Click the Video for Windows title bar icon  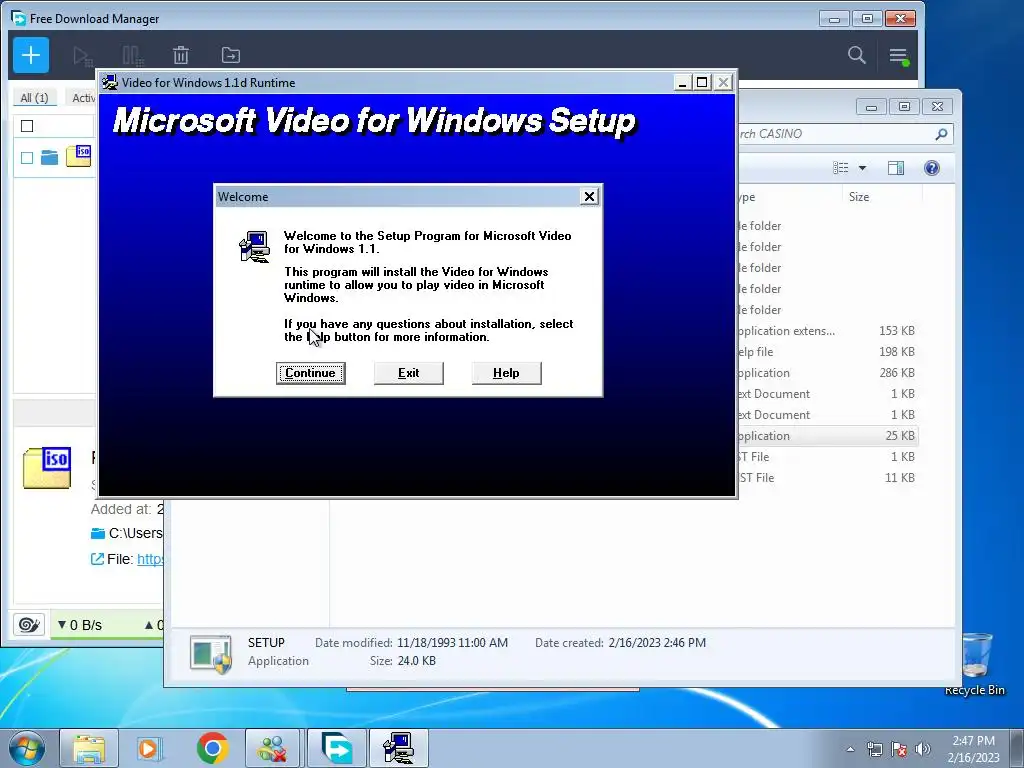point(110,82)
